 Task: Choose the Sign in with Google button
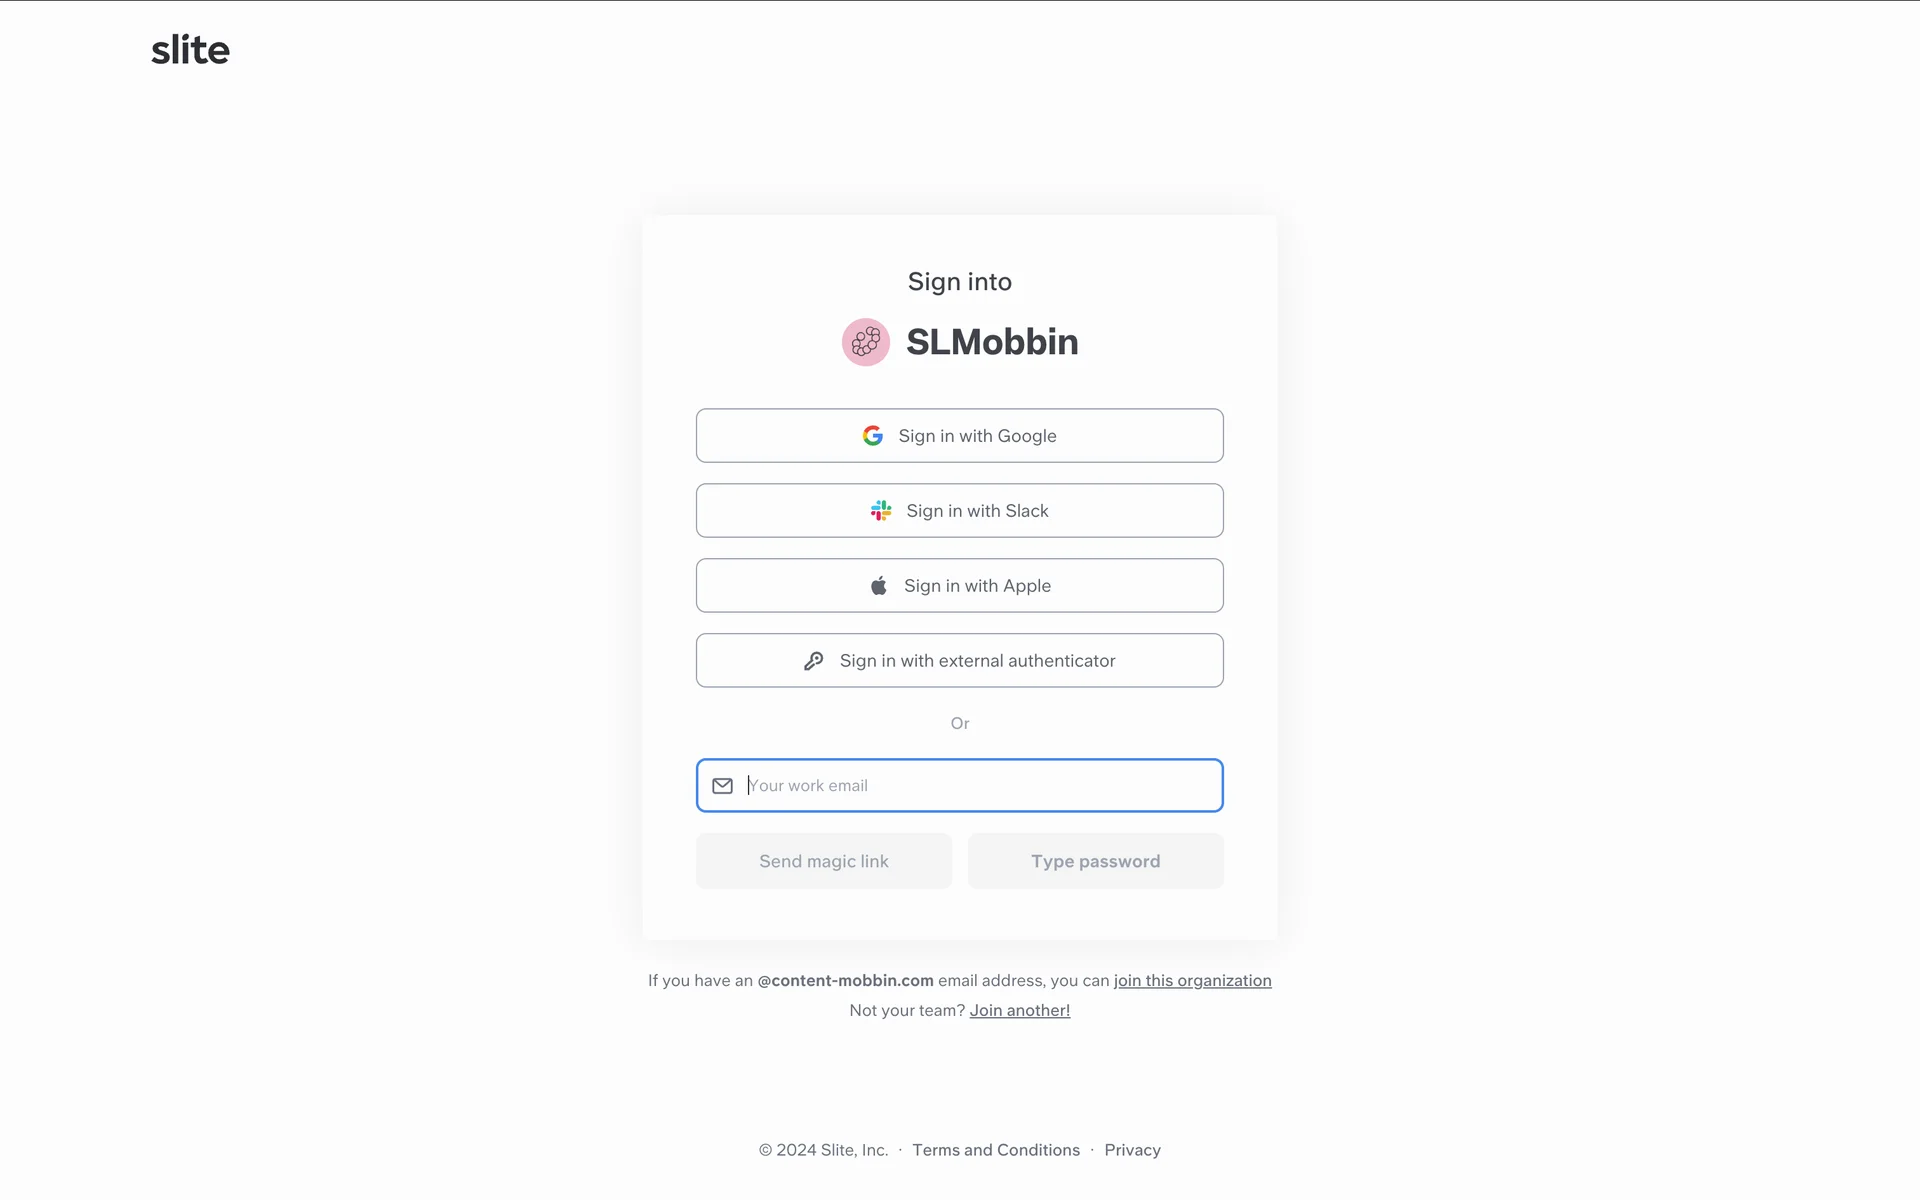[960, 436]
